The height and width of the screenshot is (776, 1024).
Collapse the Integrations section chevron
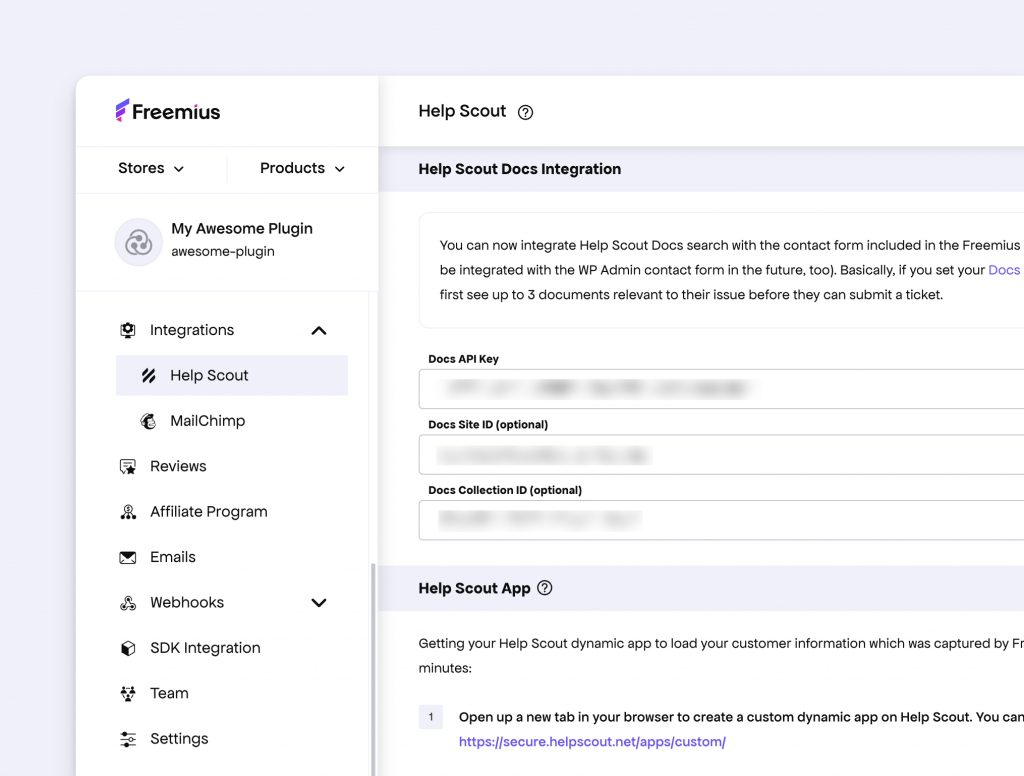coord(319,331)
